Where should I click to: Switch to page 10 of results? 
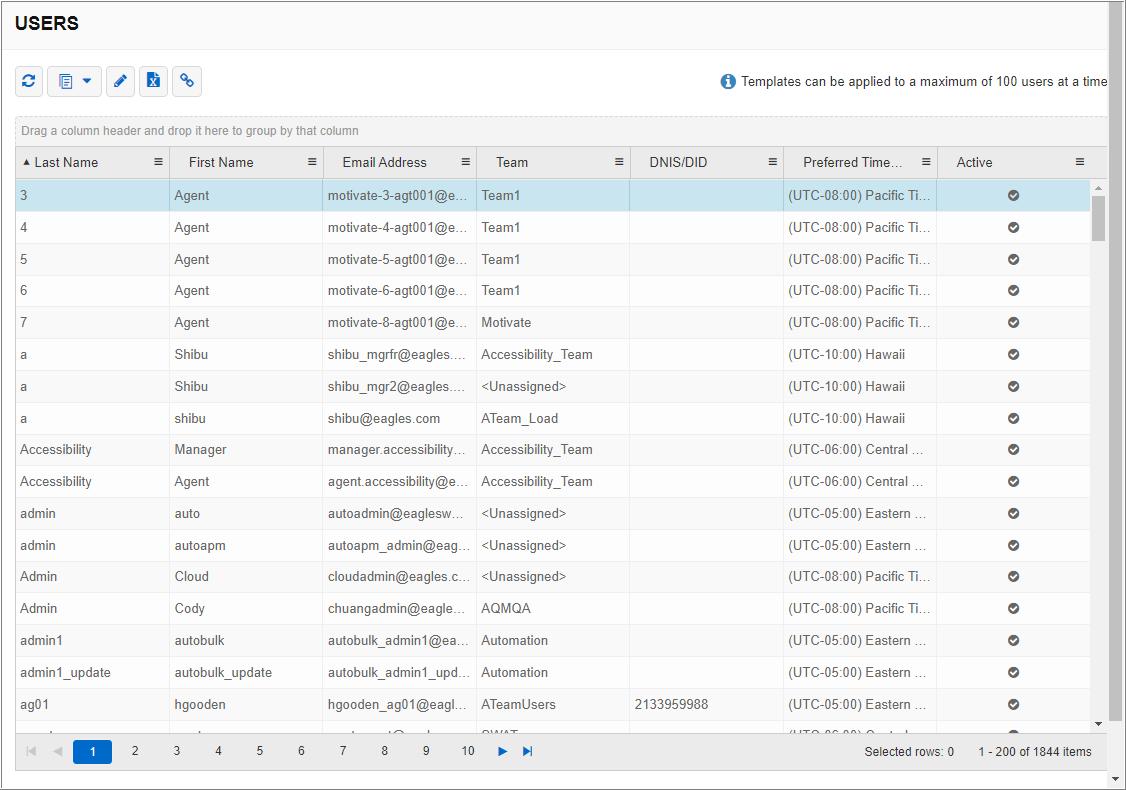point(467,751)
